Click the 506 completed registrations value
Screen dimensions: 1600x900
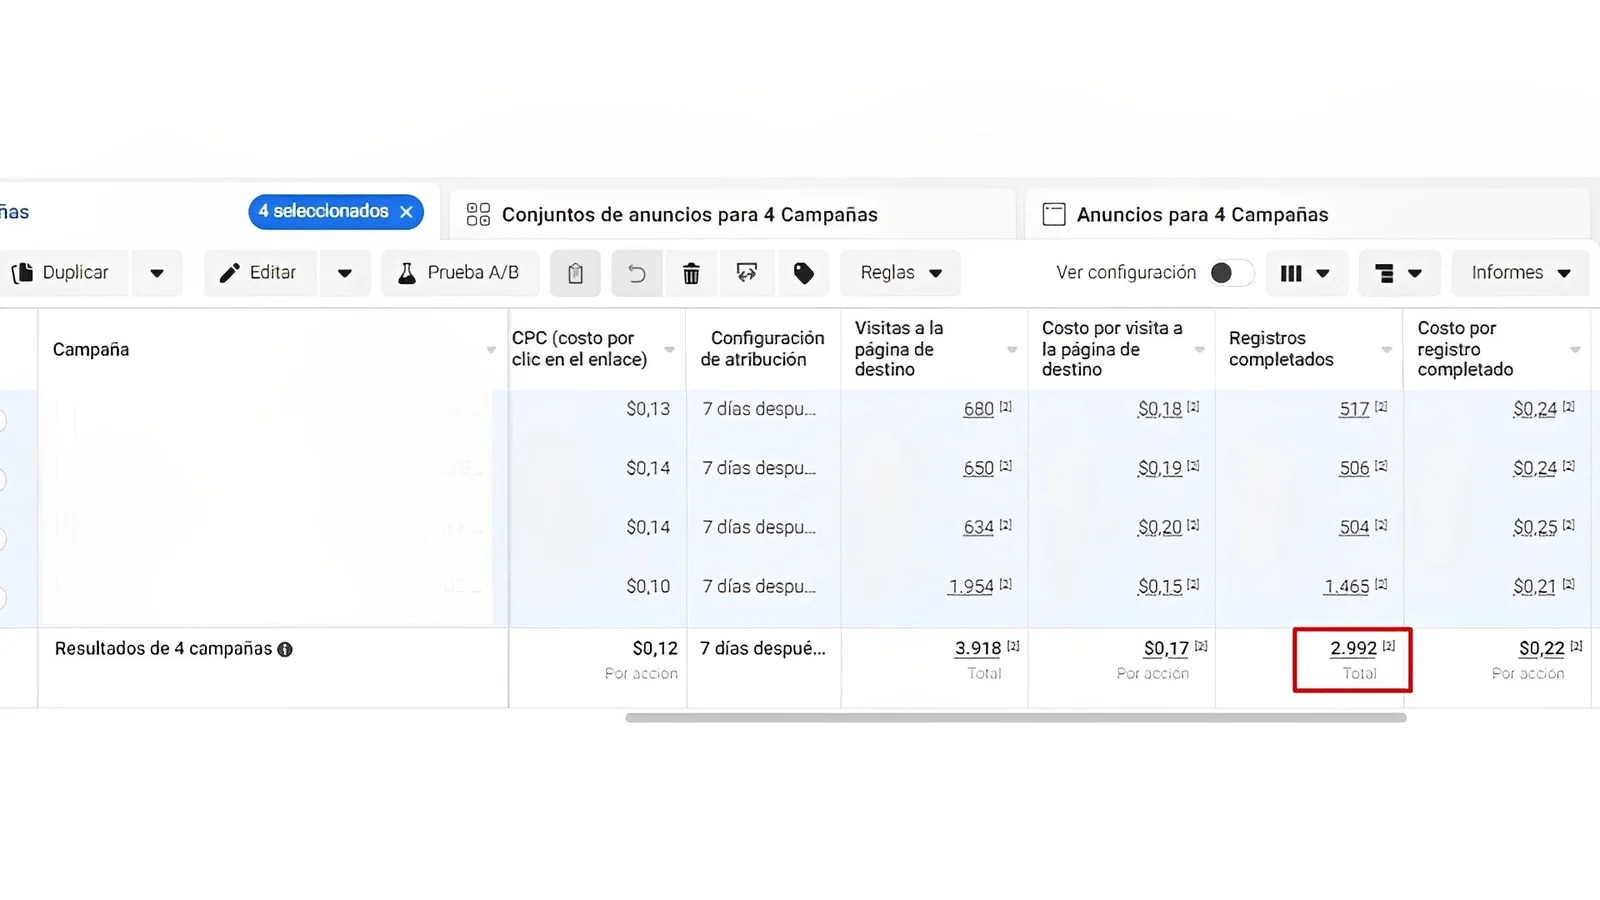[1355, 468]
